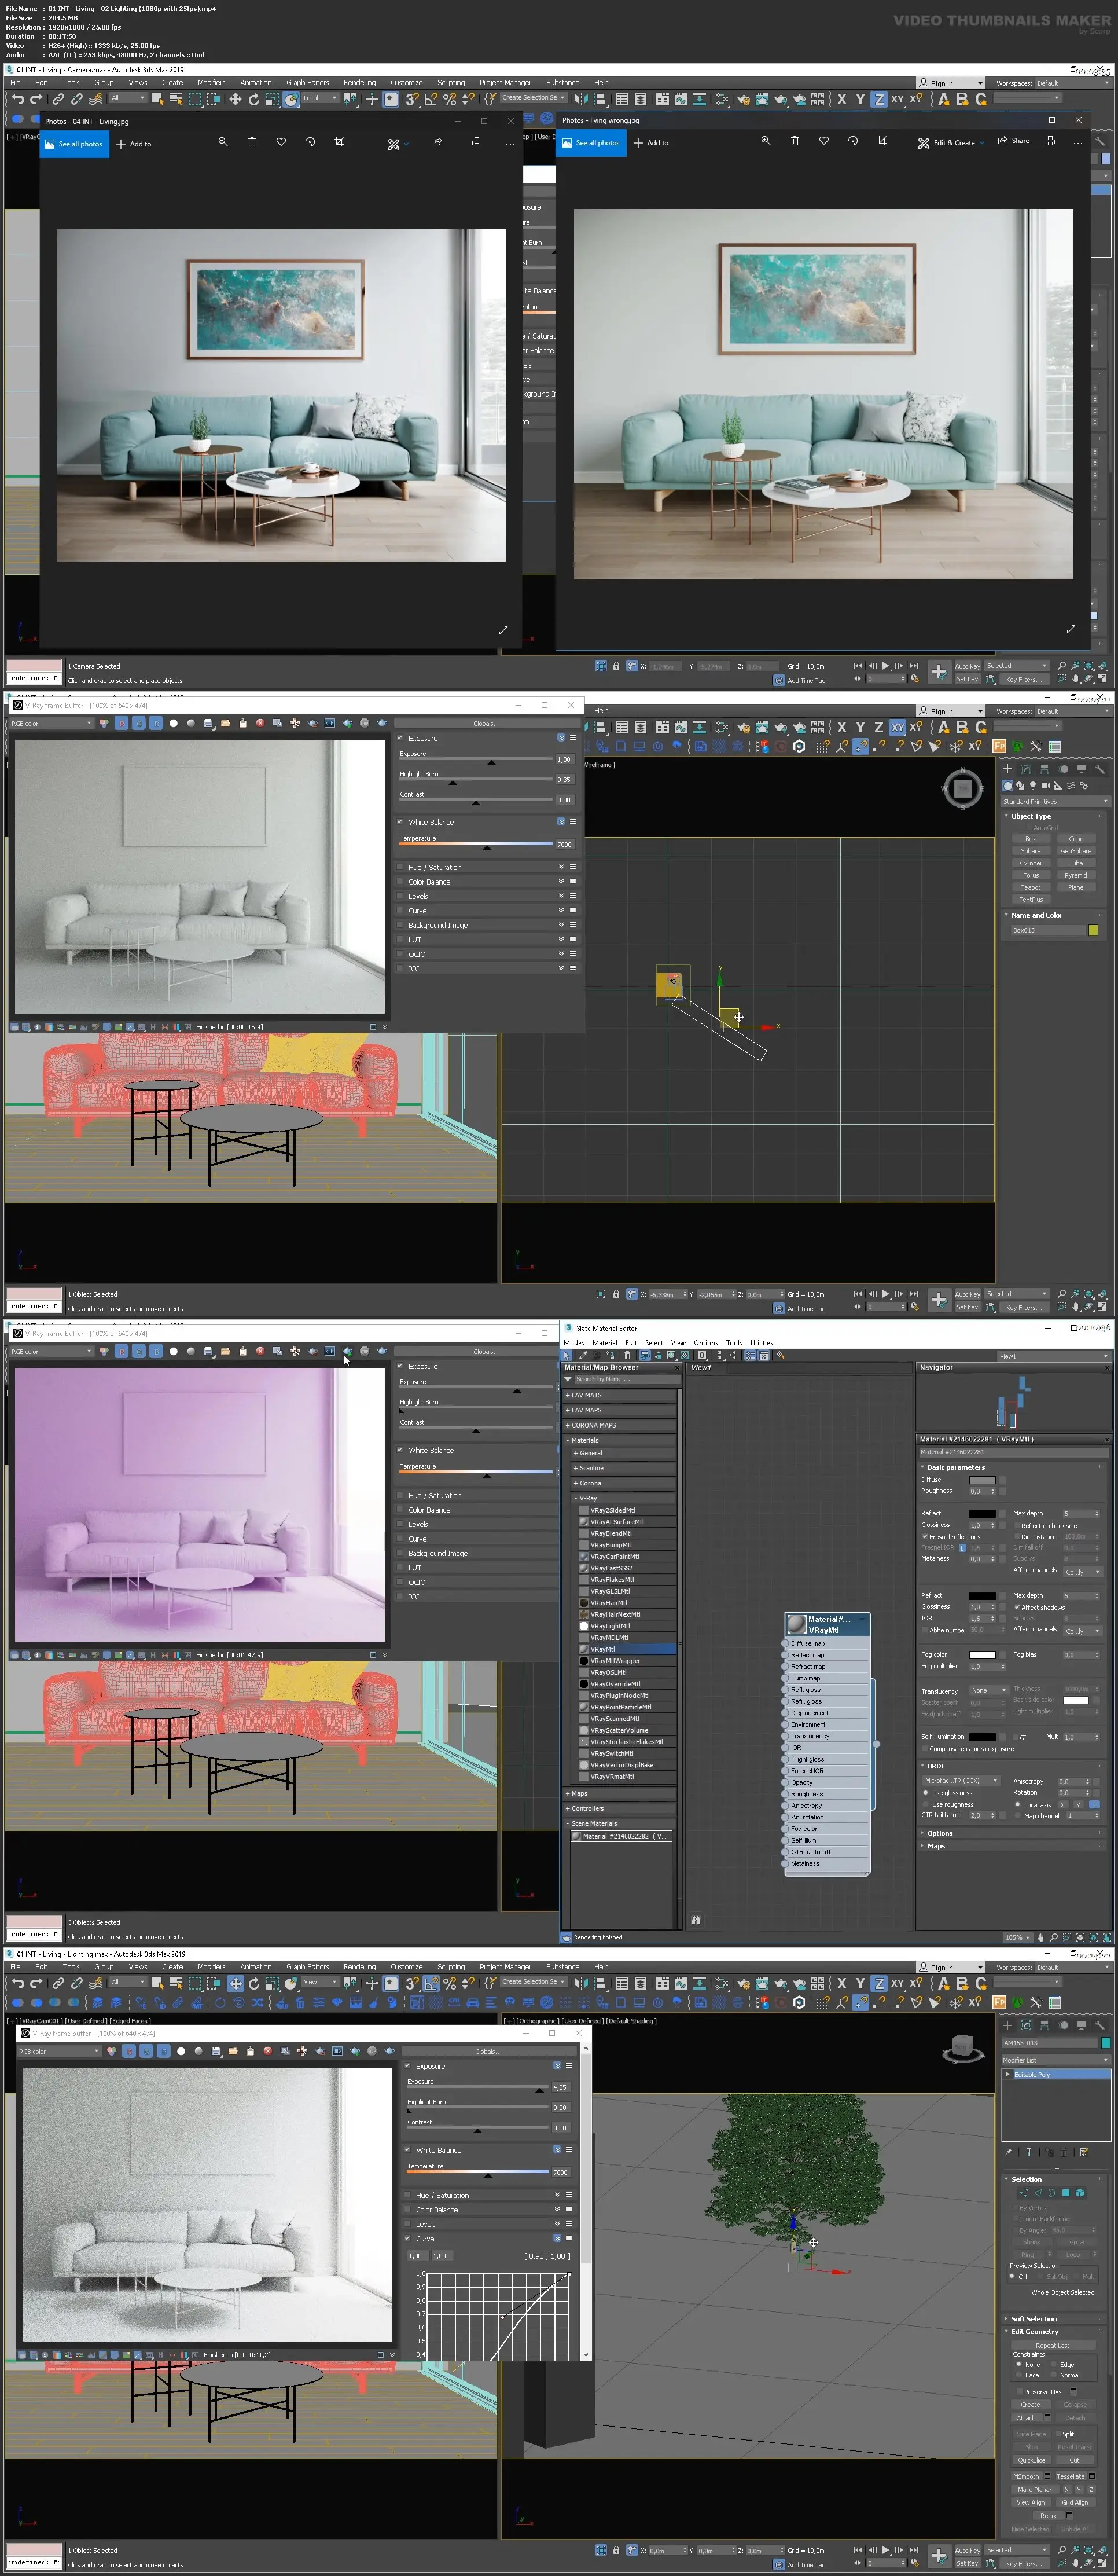Image resolution: width=1118 pixels, height=2576 pixels.
Task: Click Fog color white swatch
Action: tap(982, 1654)
